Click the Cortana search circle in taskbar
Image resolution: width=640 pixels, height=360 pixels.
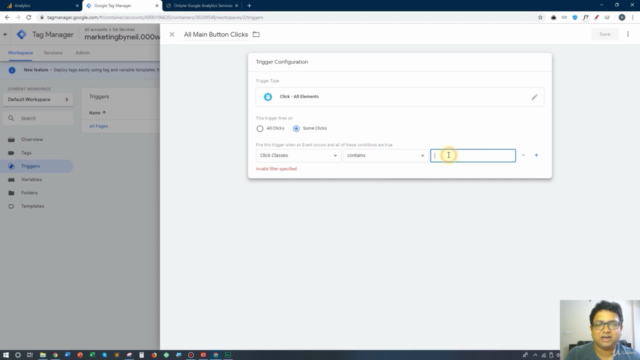18,355
